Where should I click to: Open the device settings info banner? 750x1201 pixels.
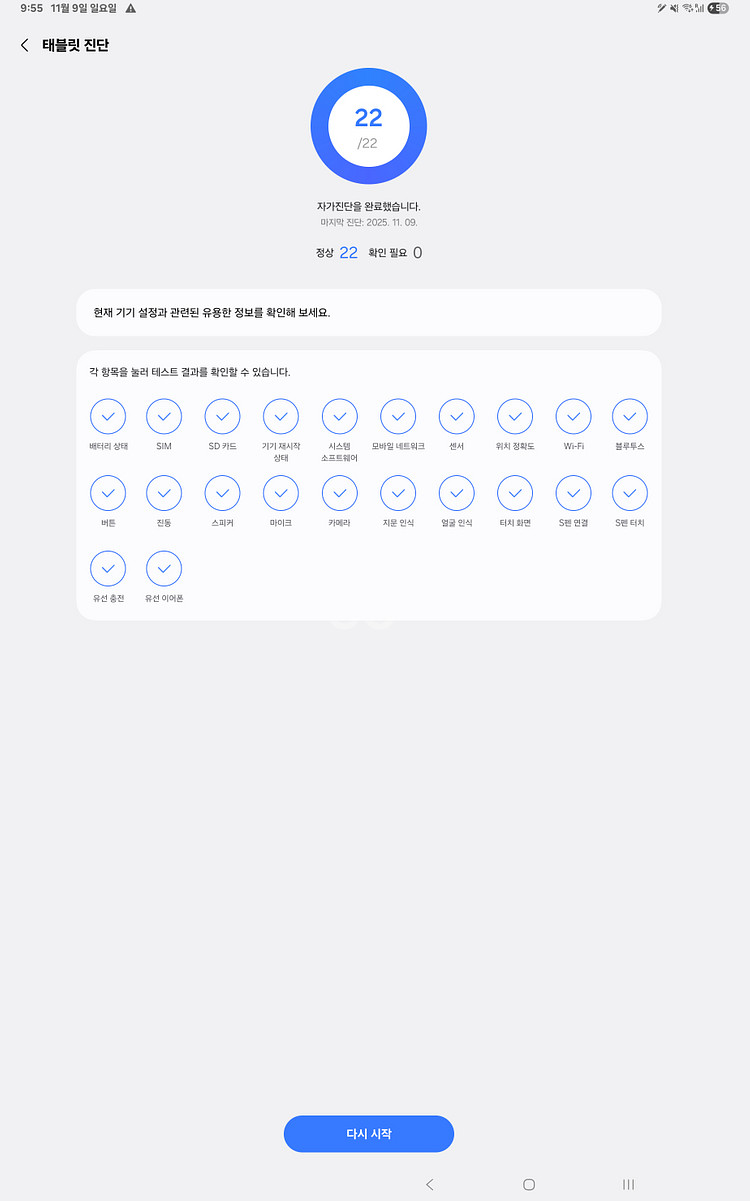tap(369, 312)
